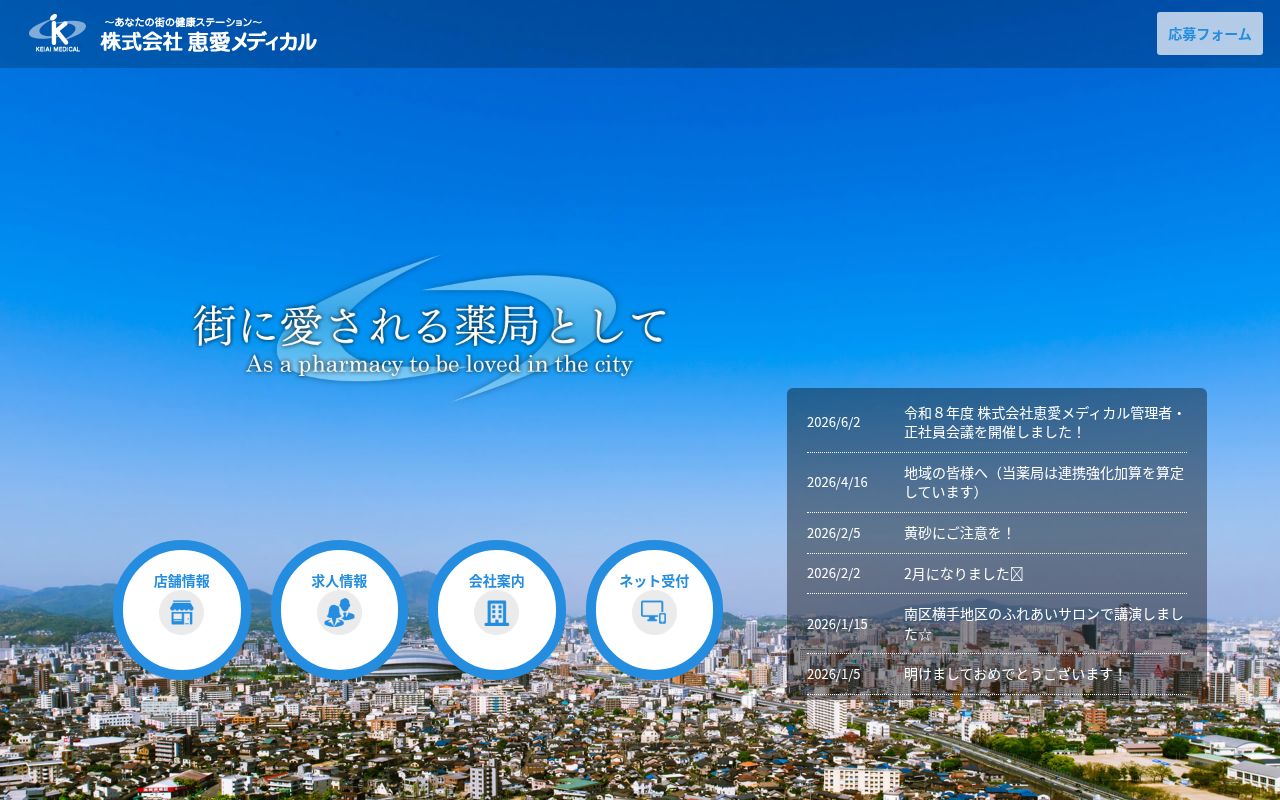Viewport: 1280px width, 800px height.
Task: Click the 街に愛される薬局として hero headline
Action: (431, 326)
